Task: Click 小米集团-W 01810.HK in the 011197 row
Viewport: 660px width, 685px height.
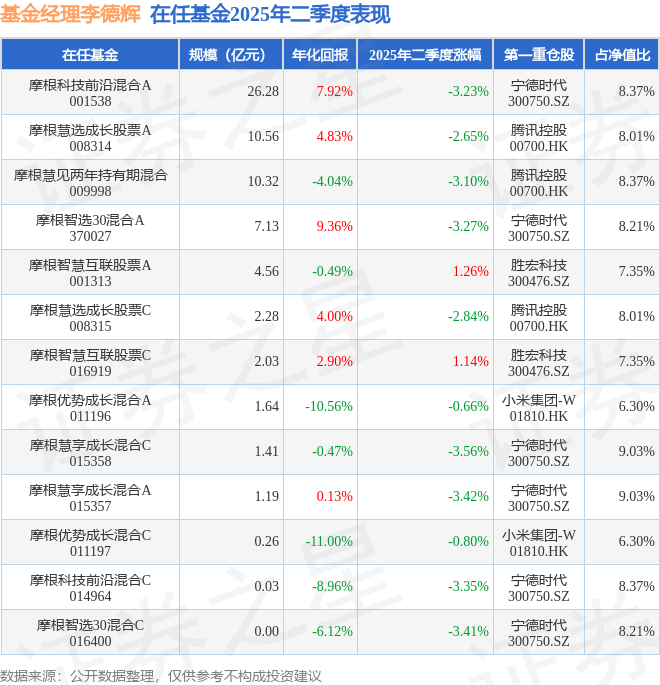Action: tap(539, 543)
